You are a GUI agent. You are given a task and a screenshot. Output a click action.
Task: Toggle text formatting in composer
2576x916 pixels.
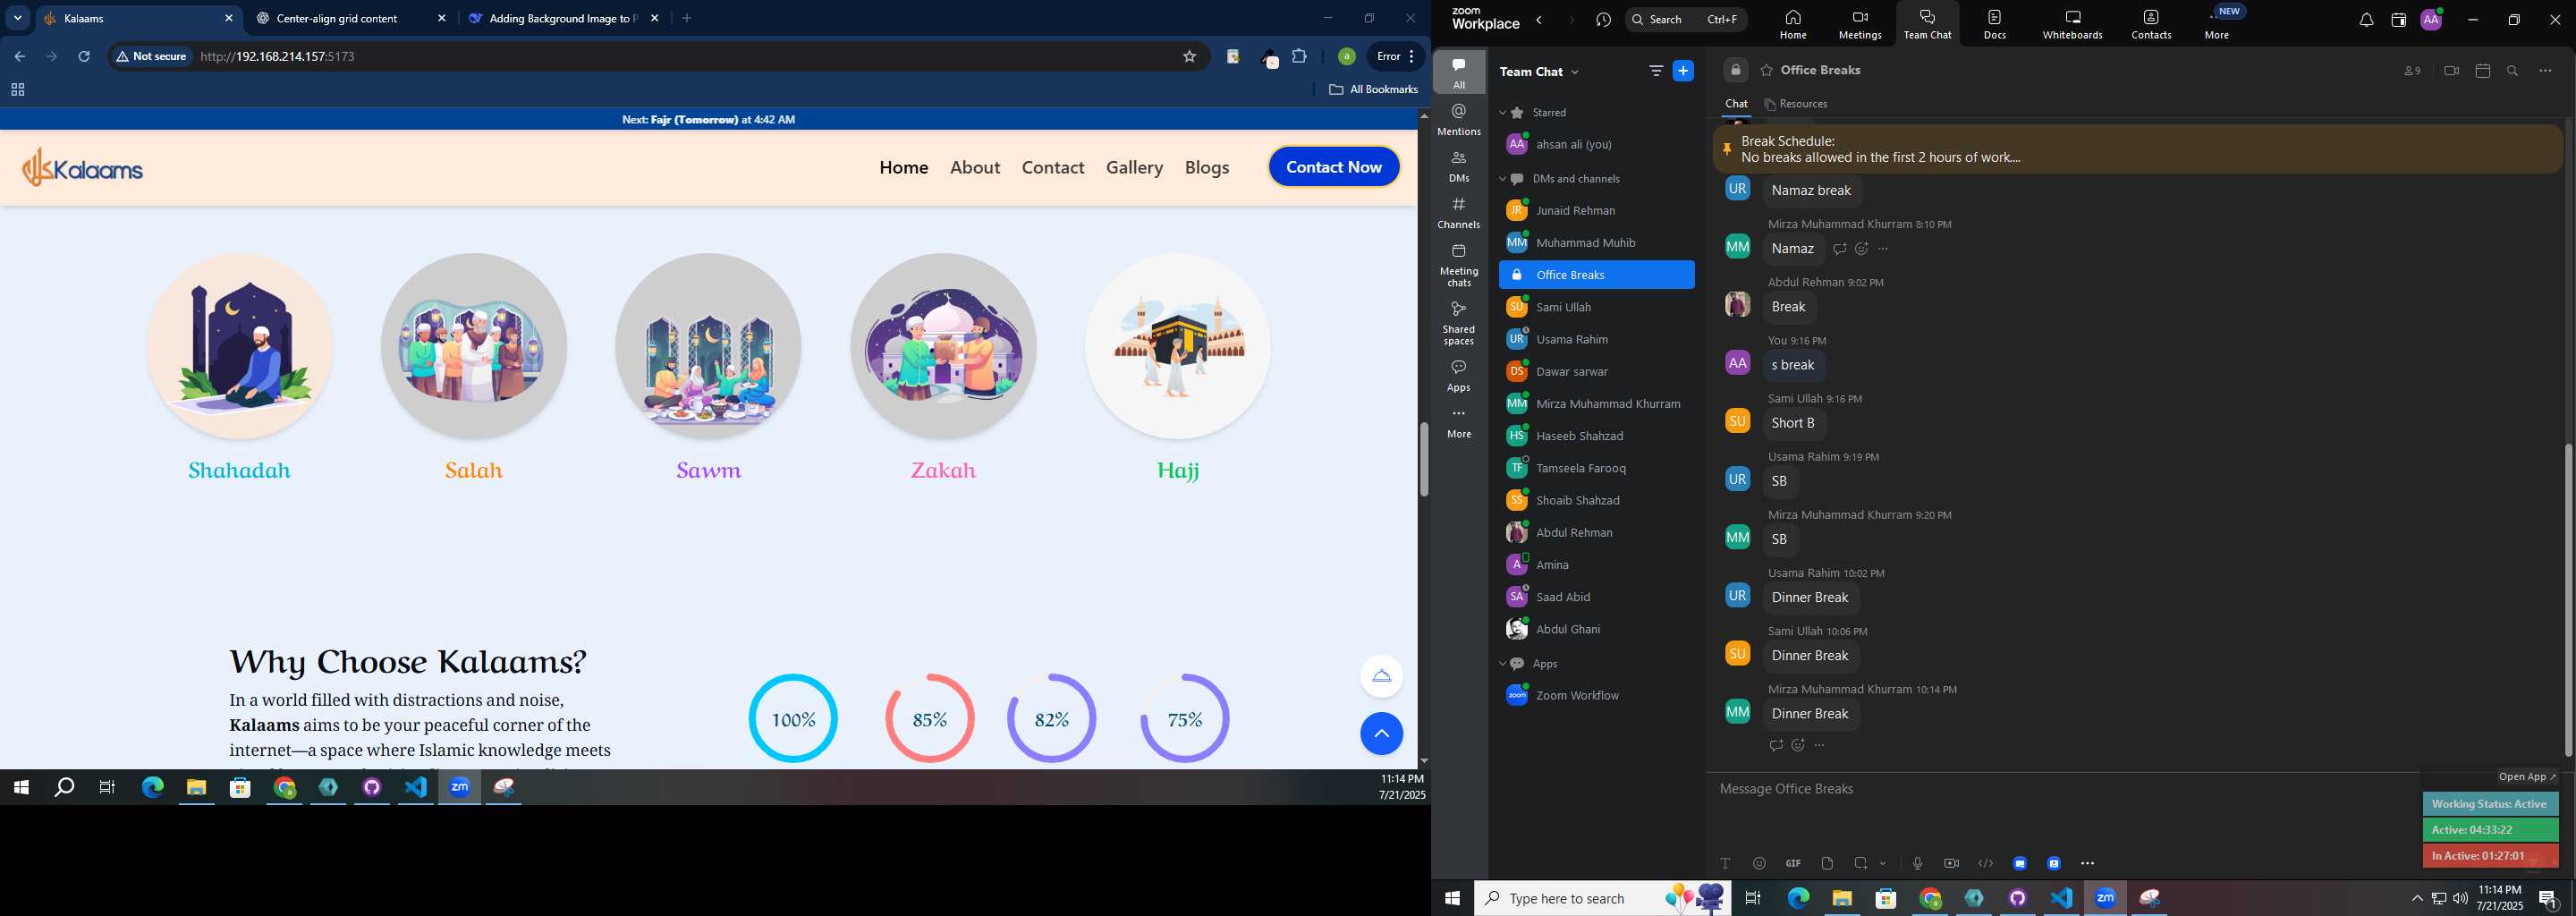point(1725,863)
